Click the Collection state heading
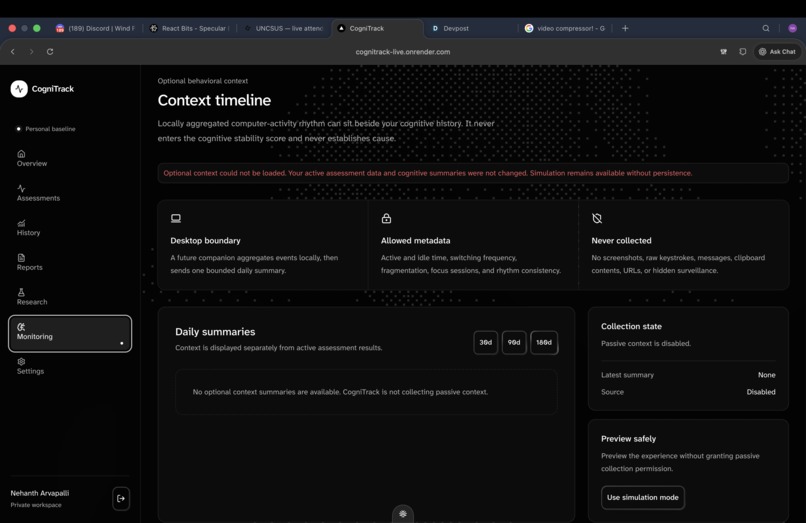This screenshot has height=523, width=806. (631, 327)
